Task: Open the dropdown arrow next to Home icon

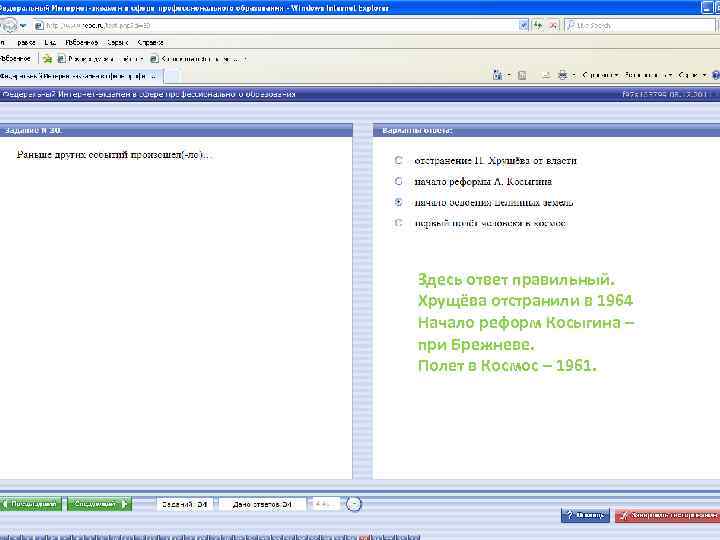Action: click(x=509, y=75)
